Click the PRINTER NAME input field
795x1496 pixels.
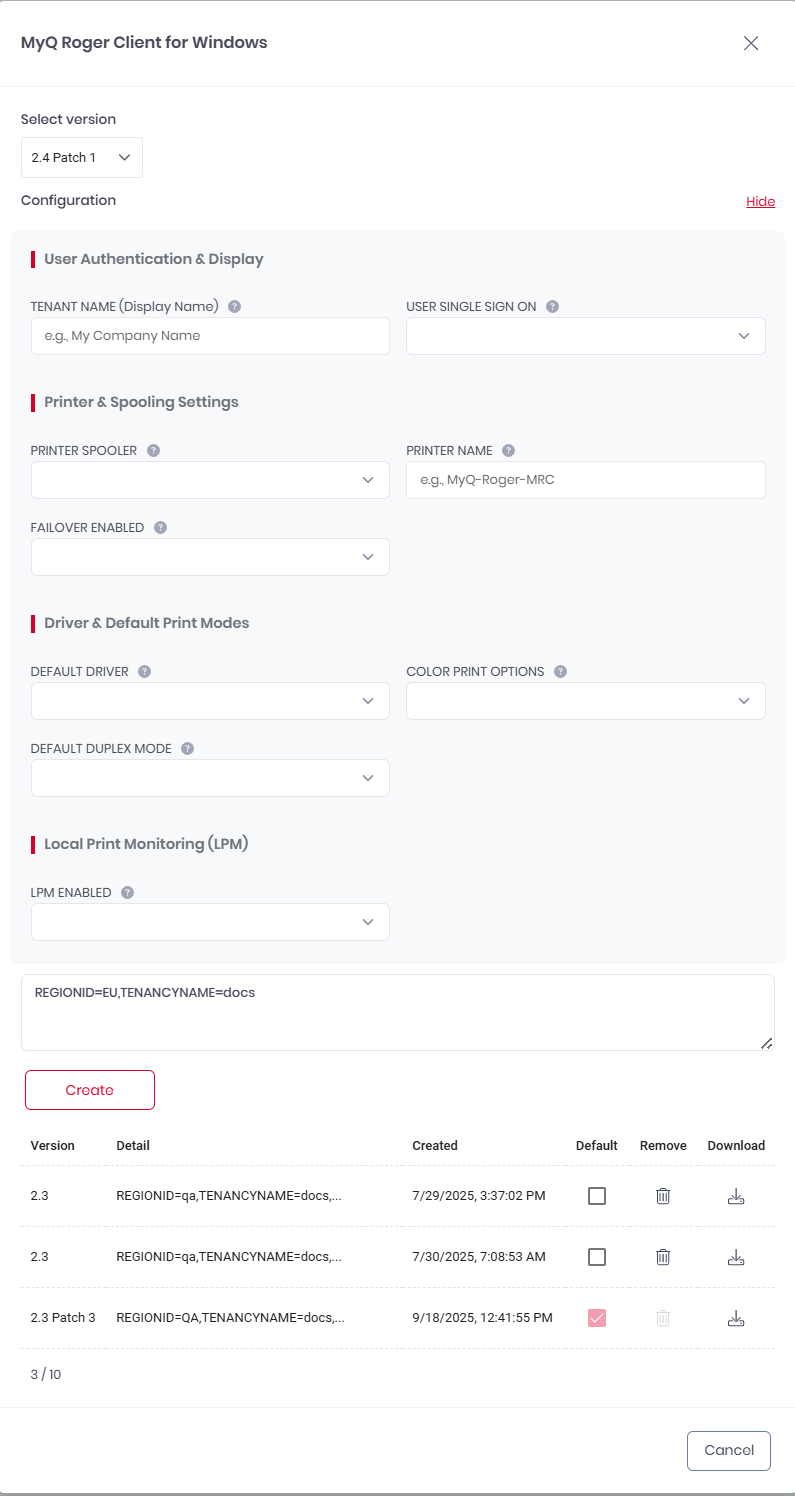pyautogui.click(x=585, y=480)
